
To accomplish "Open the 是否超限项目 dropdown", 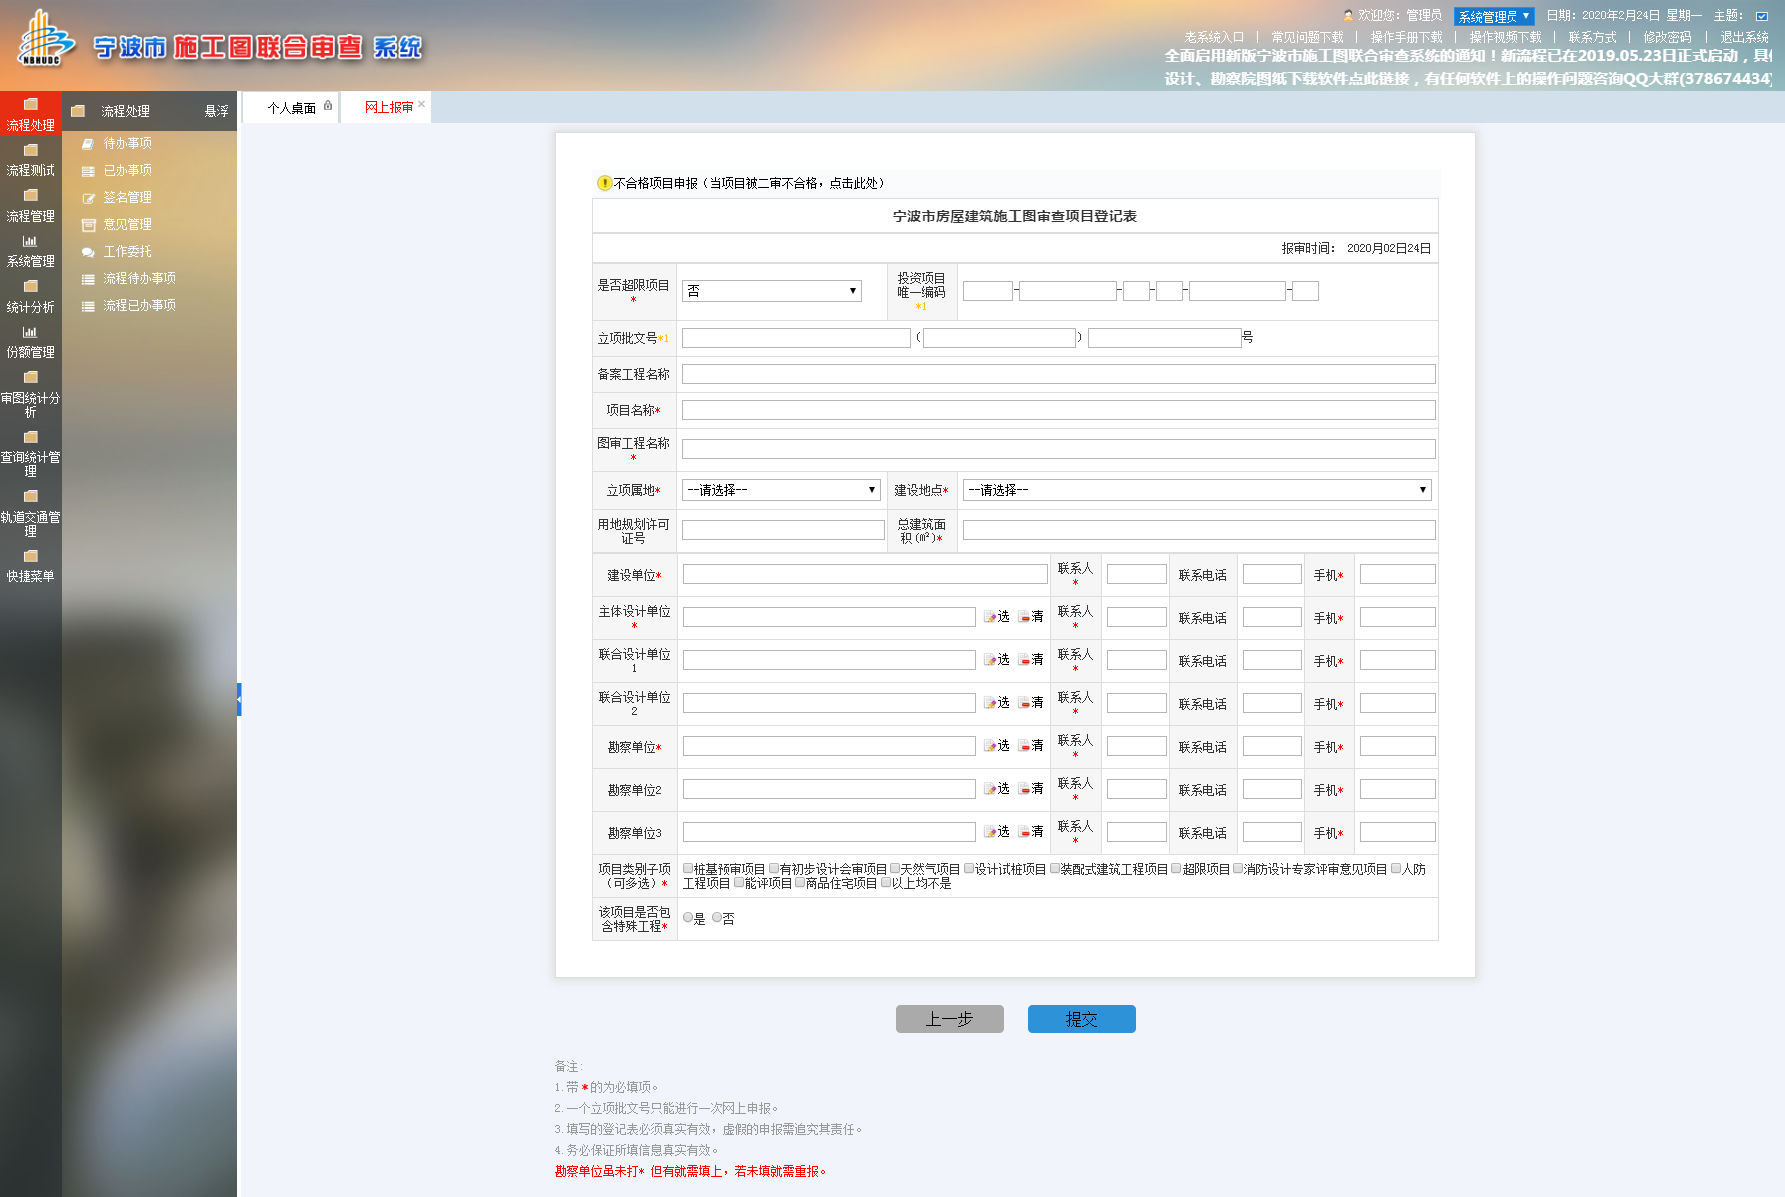I will pyautogui.click(x=771, y=291).
